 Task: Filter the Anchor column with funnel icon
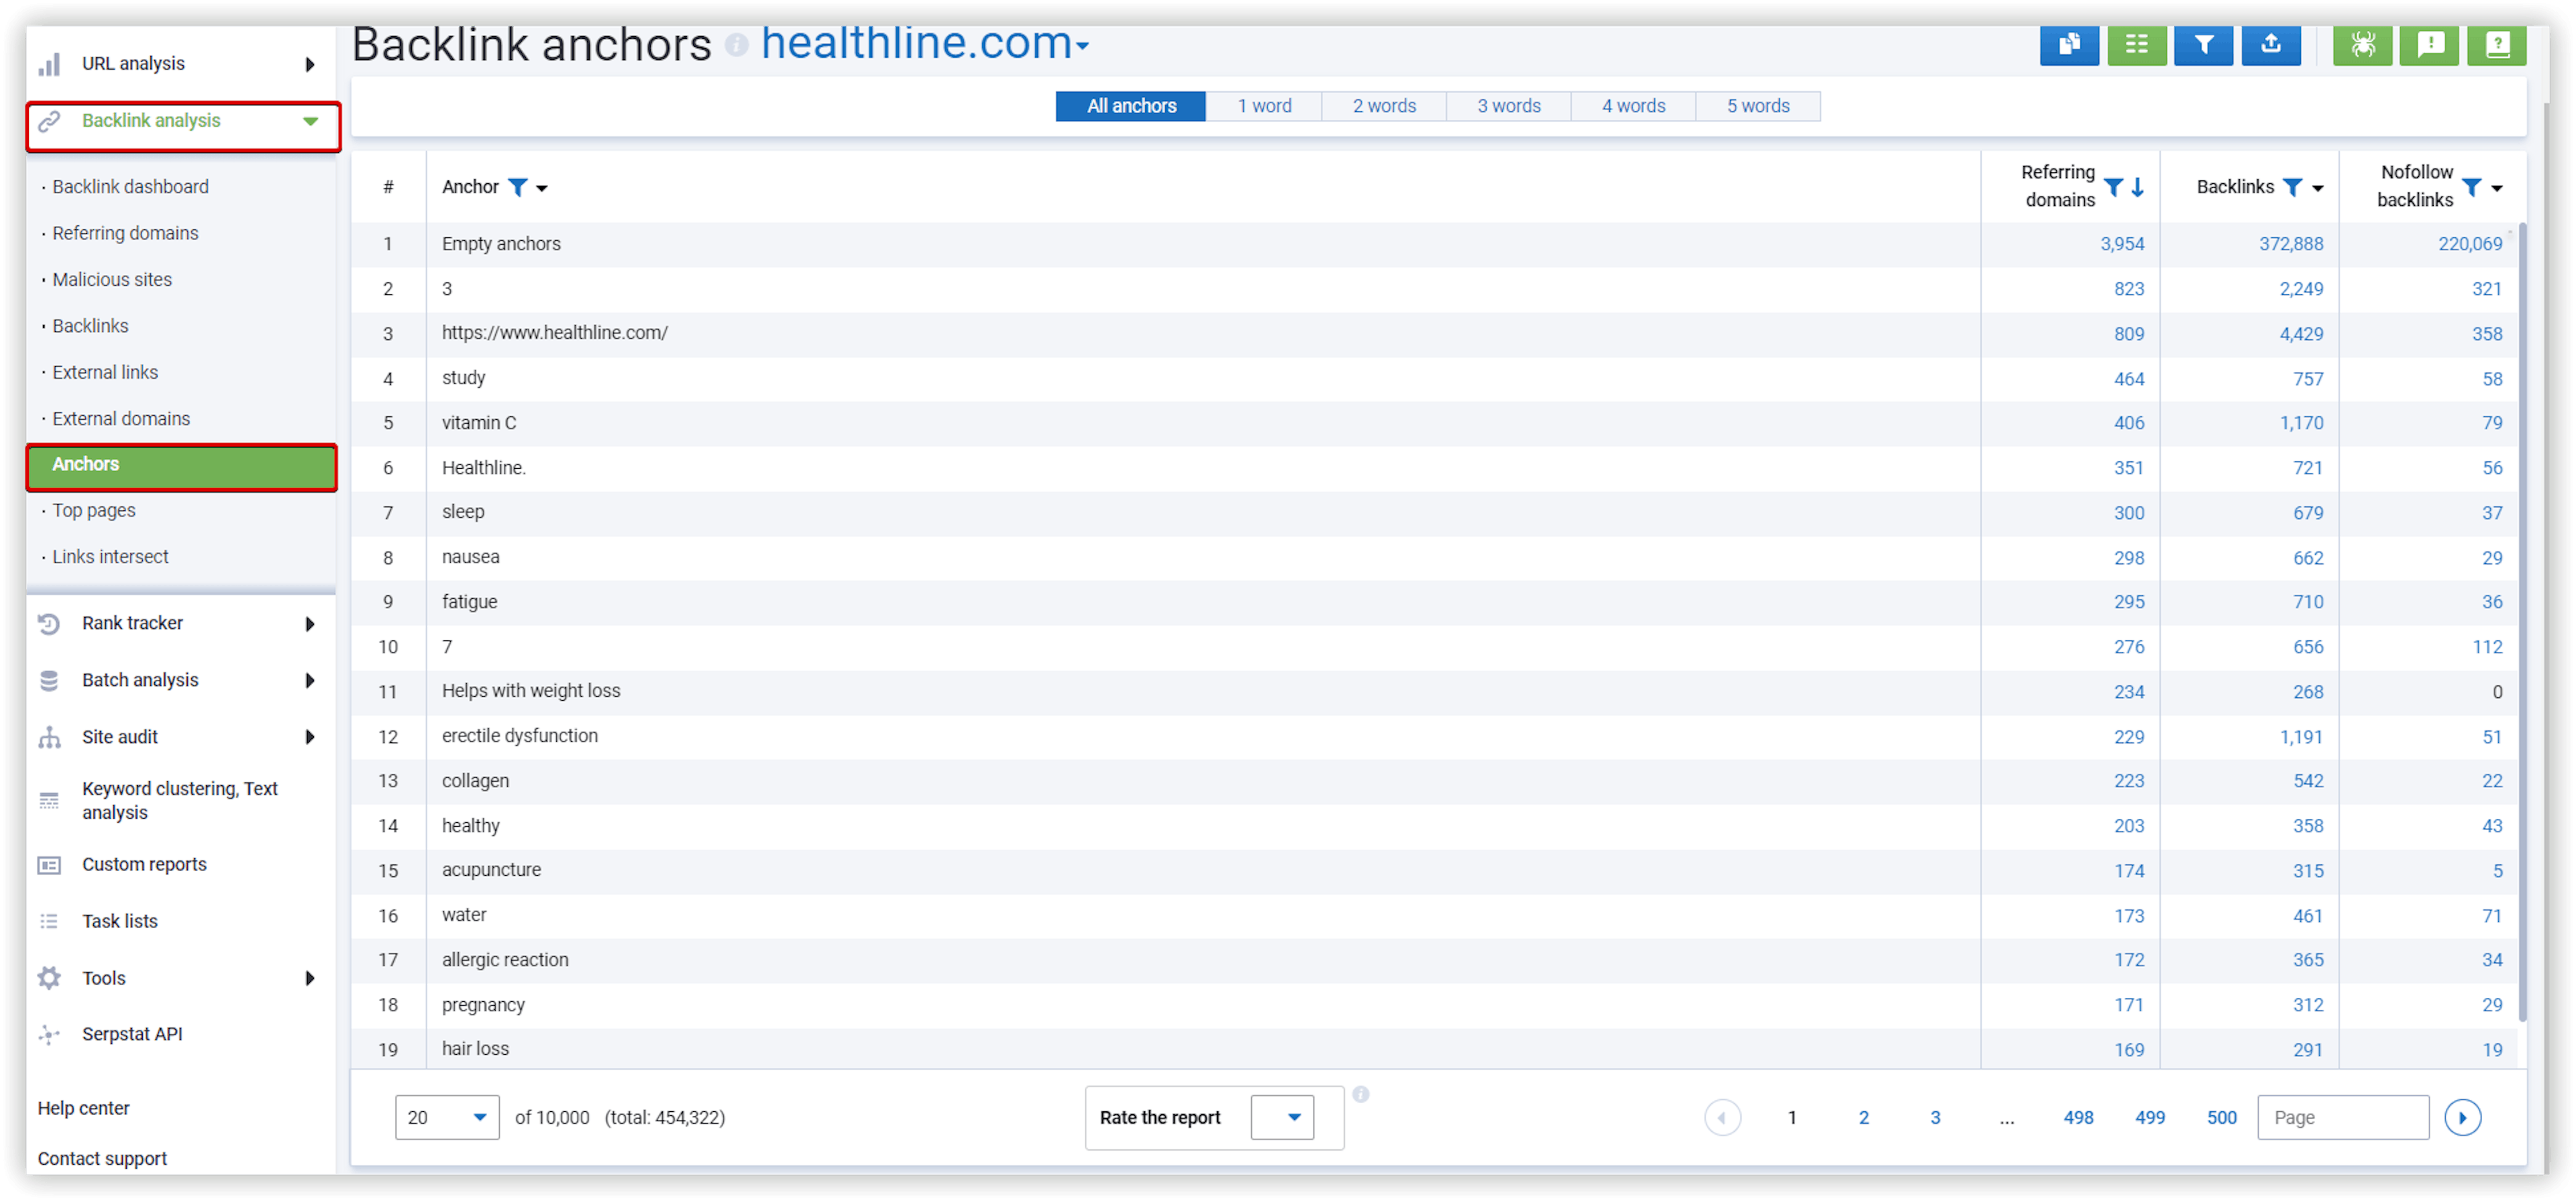click(518, 187)
